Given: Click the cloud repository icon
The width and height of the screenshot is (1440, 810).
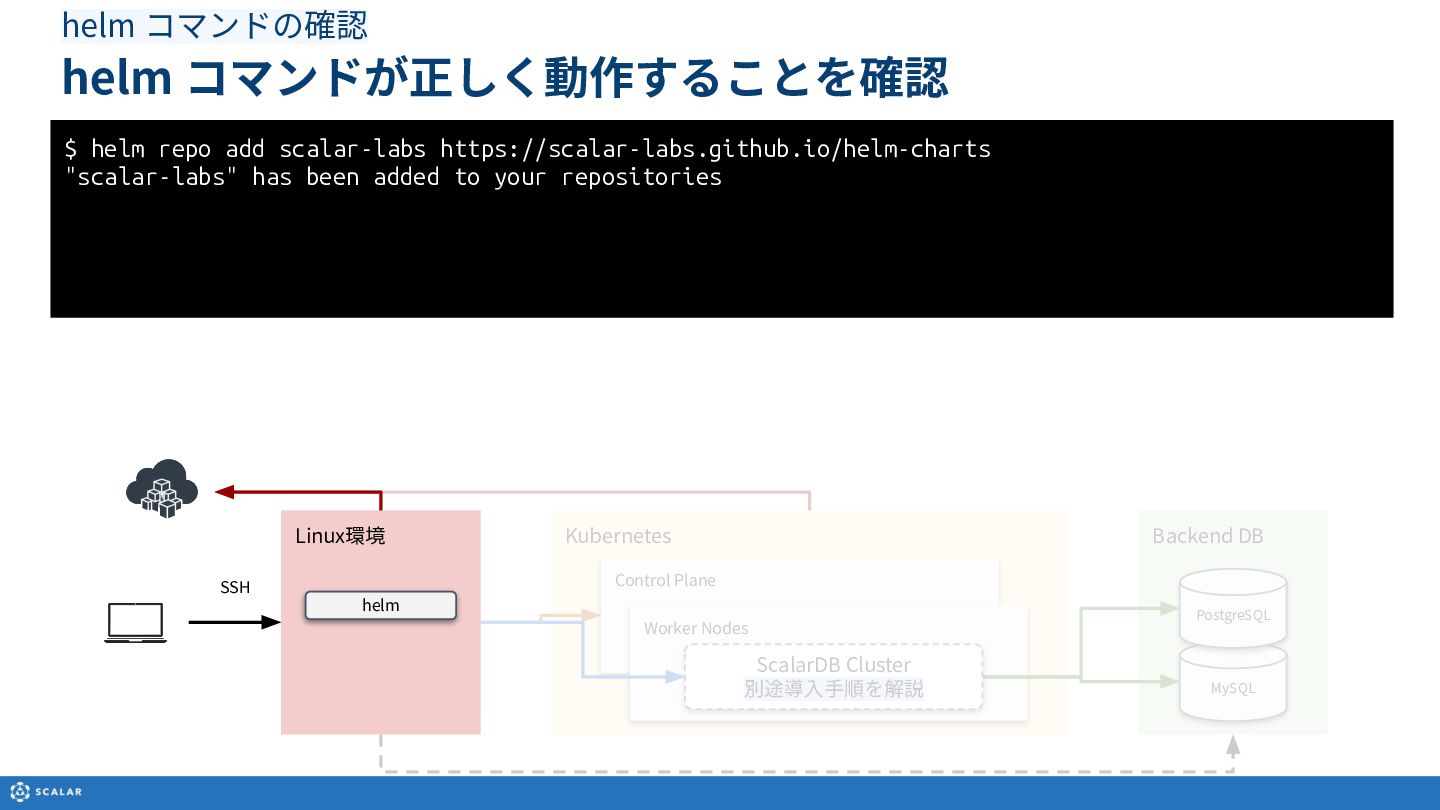Looking at the screenshot, I should pos(161,488).
